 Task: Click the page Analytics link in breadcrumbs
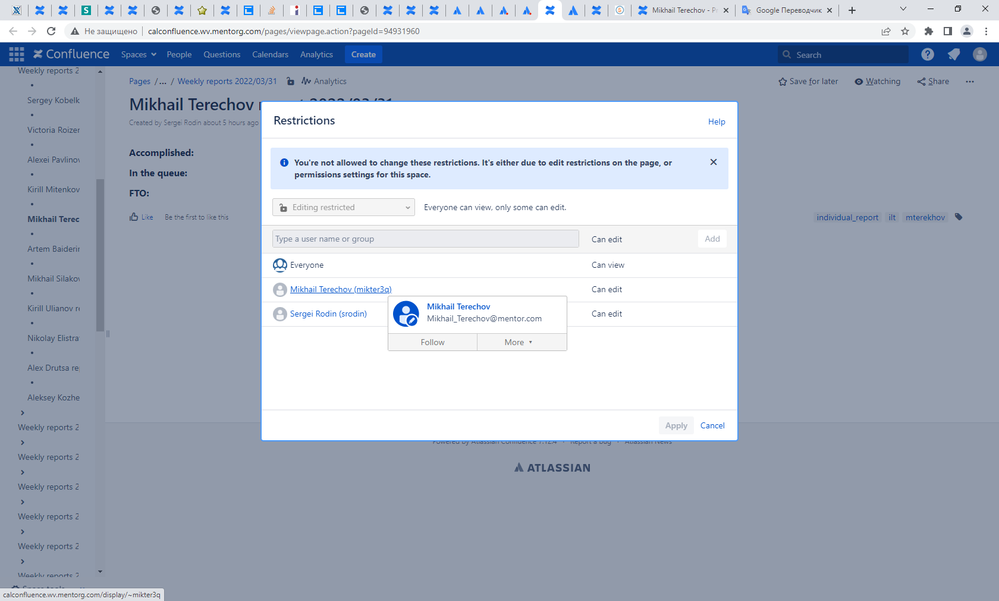[x=324, y=82]
